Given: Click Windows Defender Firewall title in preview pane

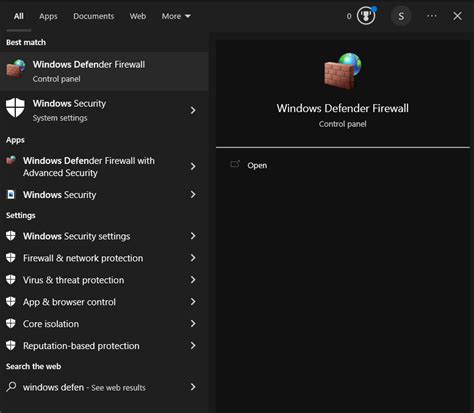Looking at the screenshot, I should (343, 108).
